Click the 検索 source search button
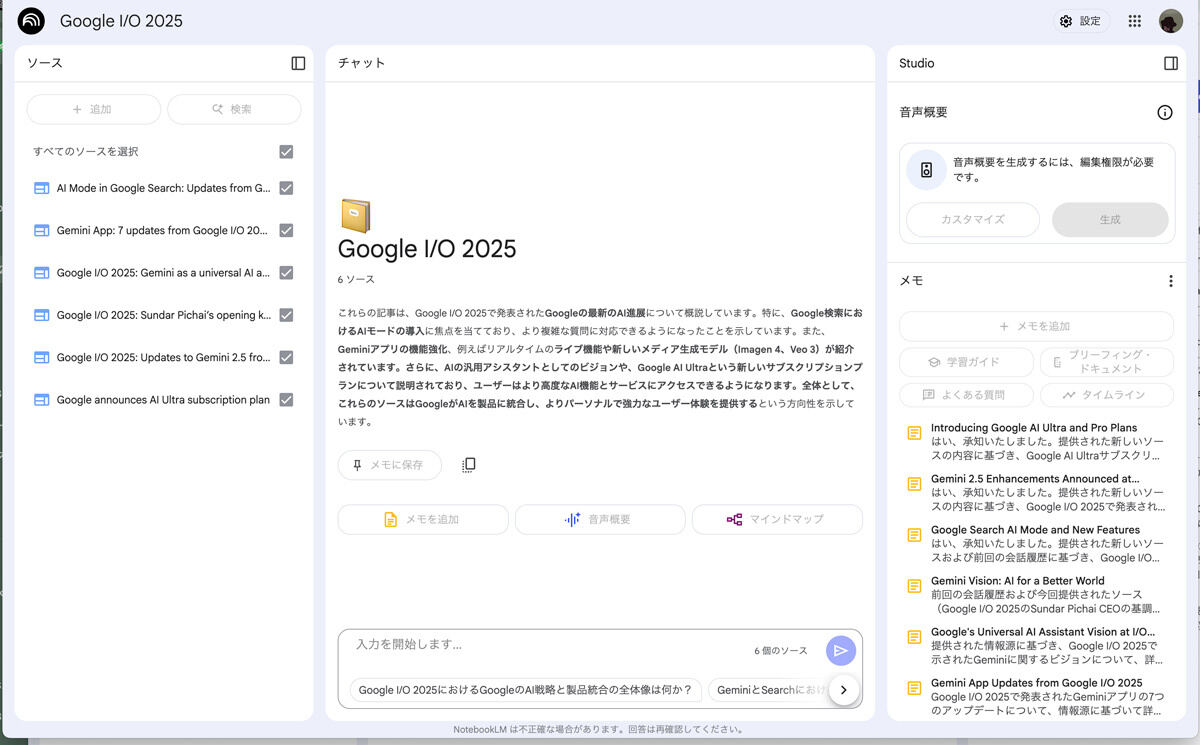Viewport: 1200px width, 745px height. 233,109
